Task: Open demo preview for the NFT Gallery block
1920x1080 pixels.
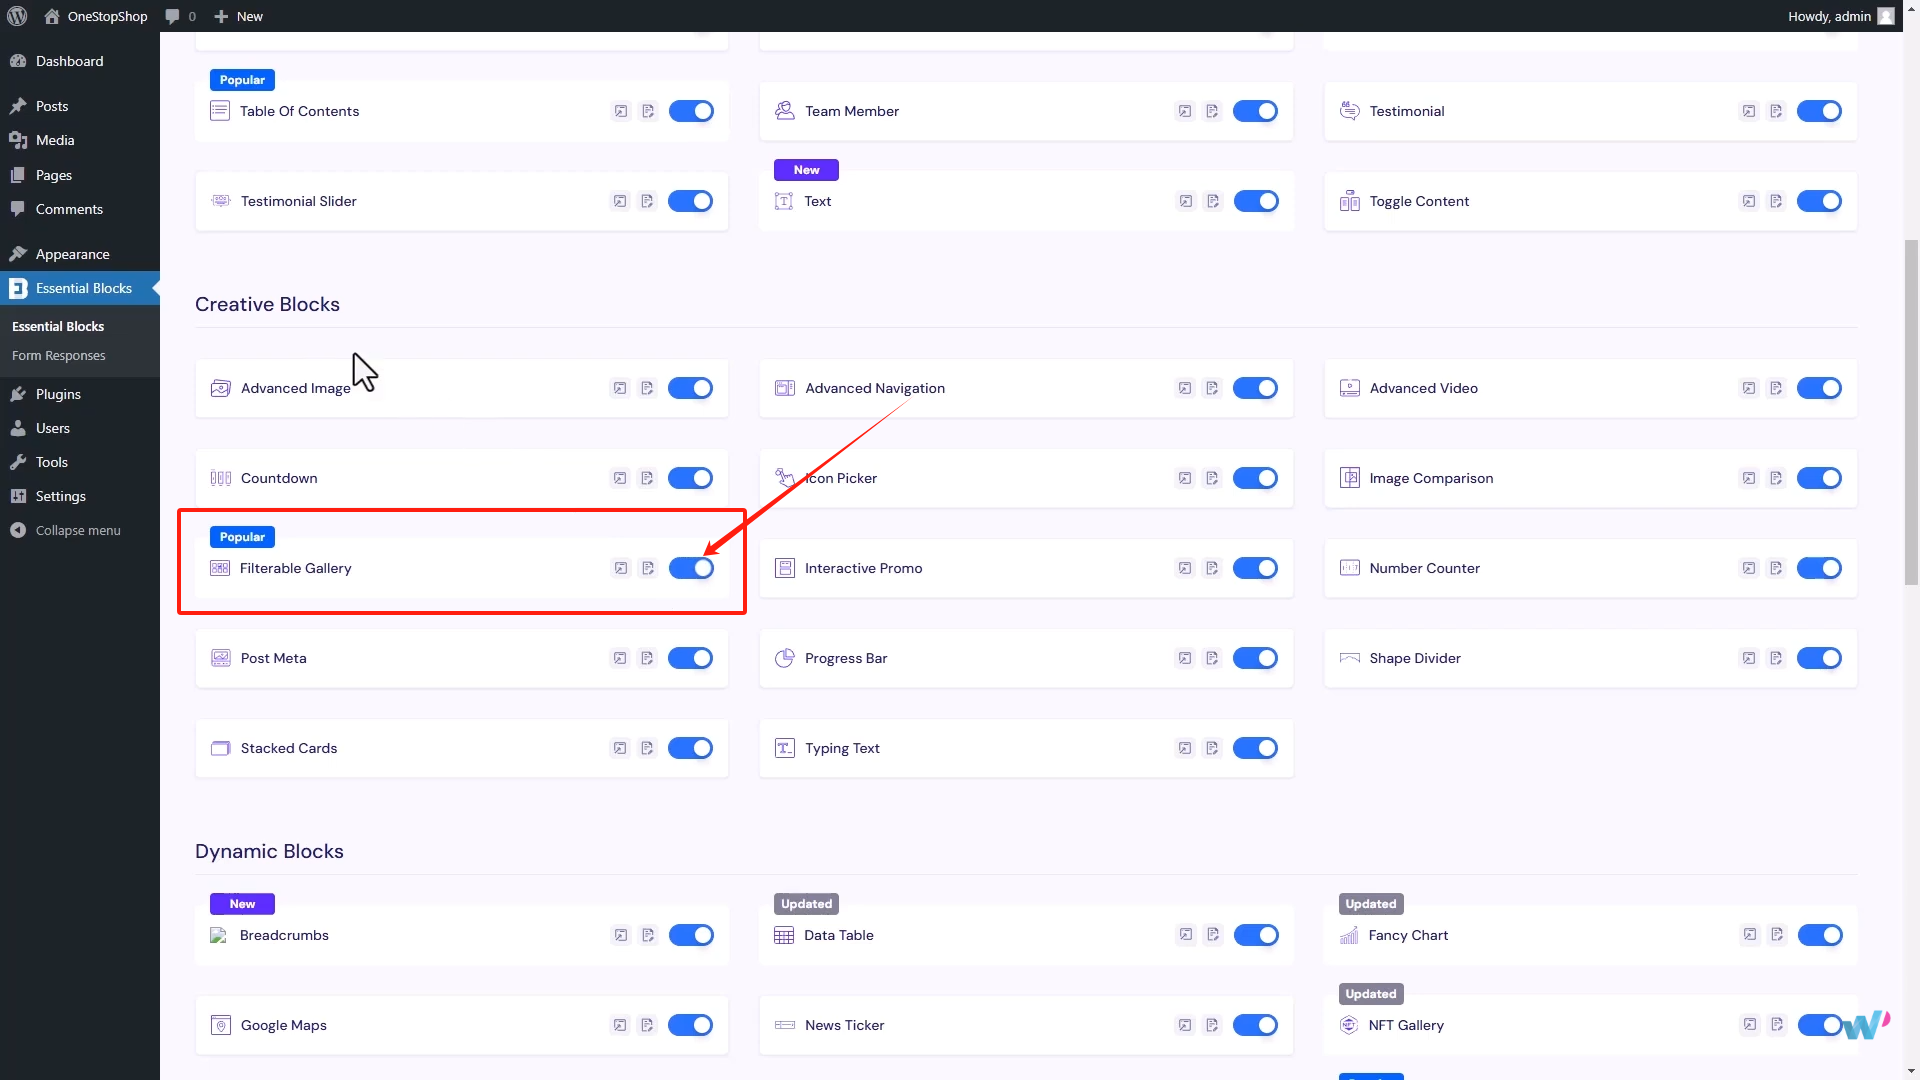Action: pos(1750,1025)
